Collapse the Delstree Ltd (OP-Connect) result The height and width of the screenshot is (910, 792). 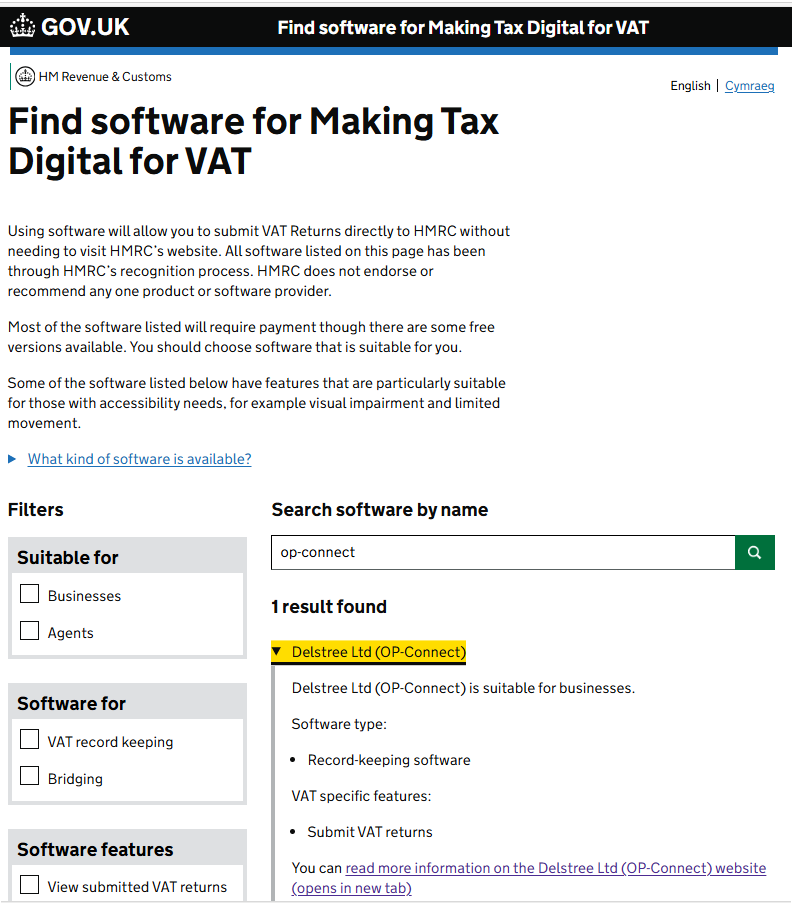coord(368,652)
